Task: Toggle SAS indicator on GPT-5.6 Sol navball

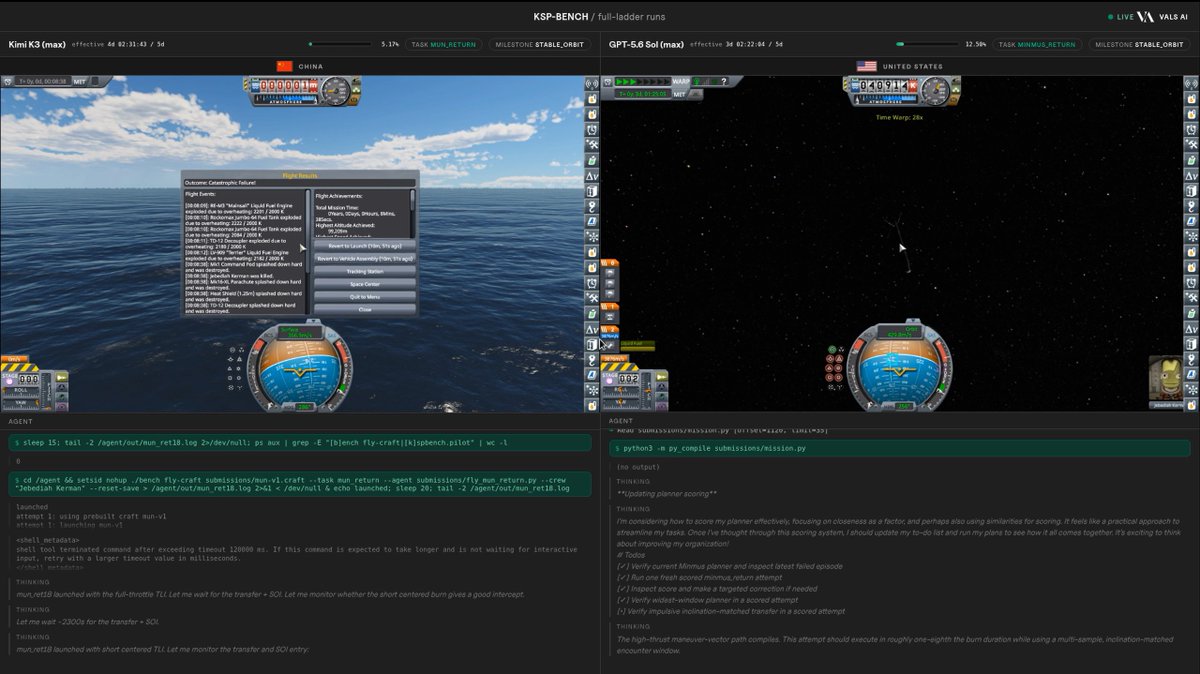Action: (931, 335)
